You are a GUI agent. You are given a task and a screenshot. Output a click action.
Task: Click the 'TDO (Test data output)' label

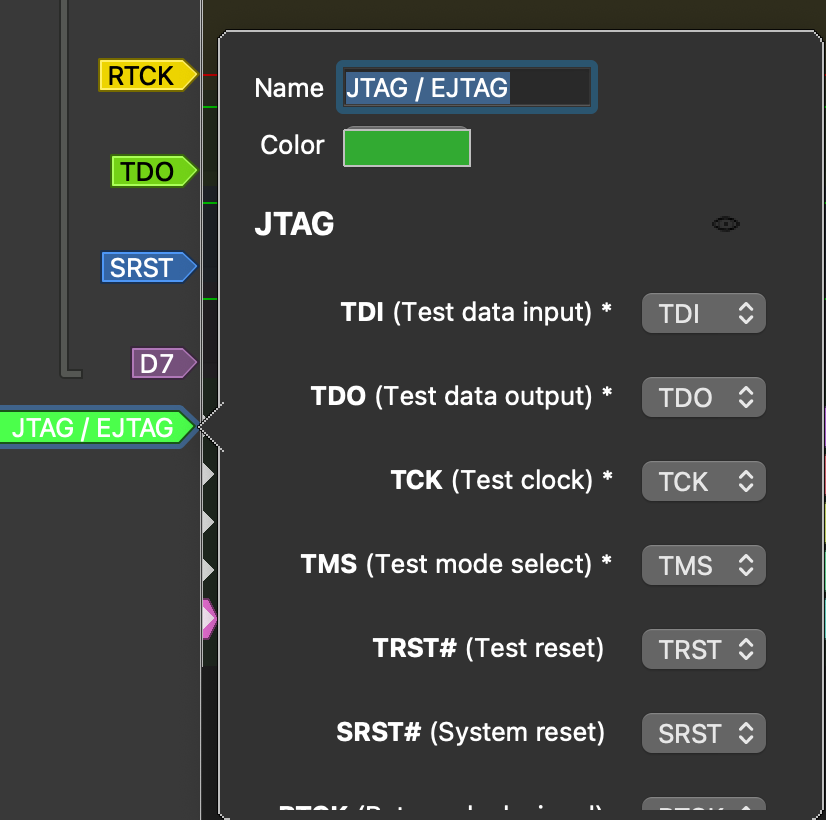461,396
